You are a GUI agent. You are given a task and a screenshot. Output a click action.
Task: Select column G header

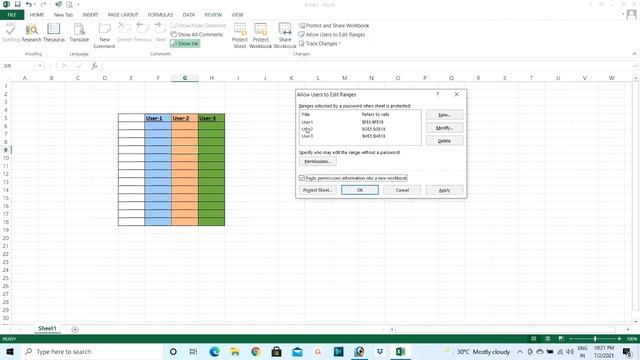[x=184, y=78]
